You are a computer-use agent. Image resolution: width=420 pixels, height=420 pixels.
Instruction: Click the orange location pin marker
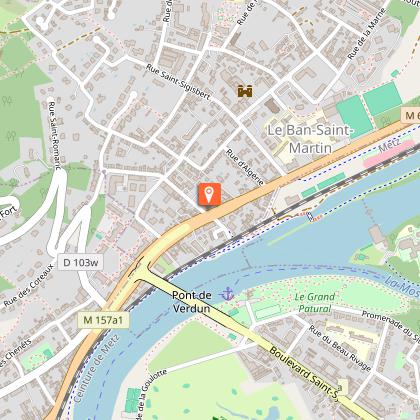(x=209, y=195)
